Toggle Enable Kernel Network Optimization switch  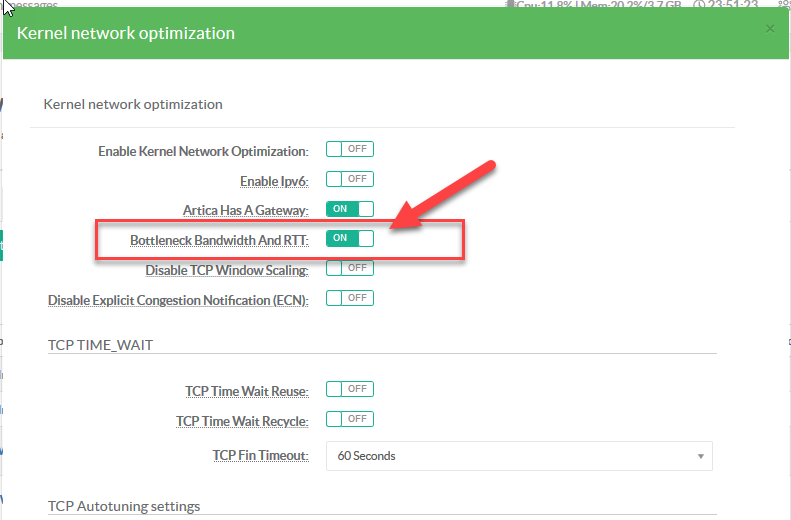point(349,149)
